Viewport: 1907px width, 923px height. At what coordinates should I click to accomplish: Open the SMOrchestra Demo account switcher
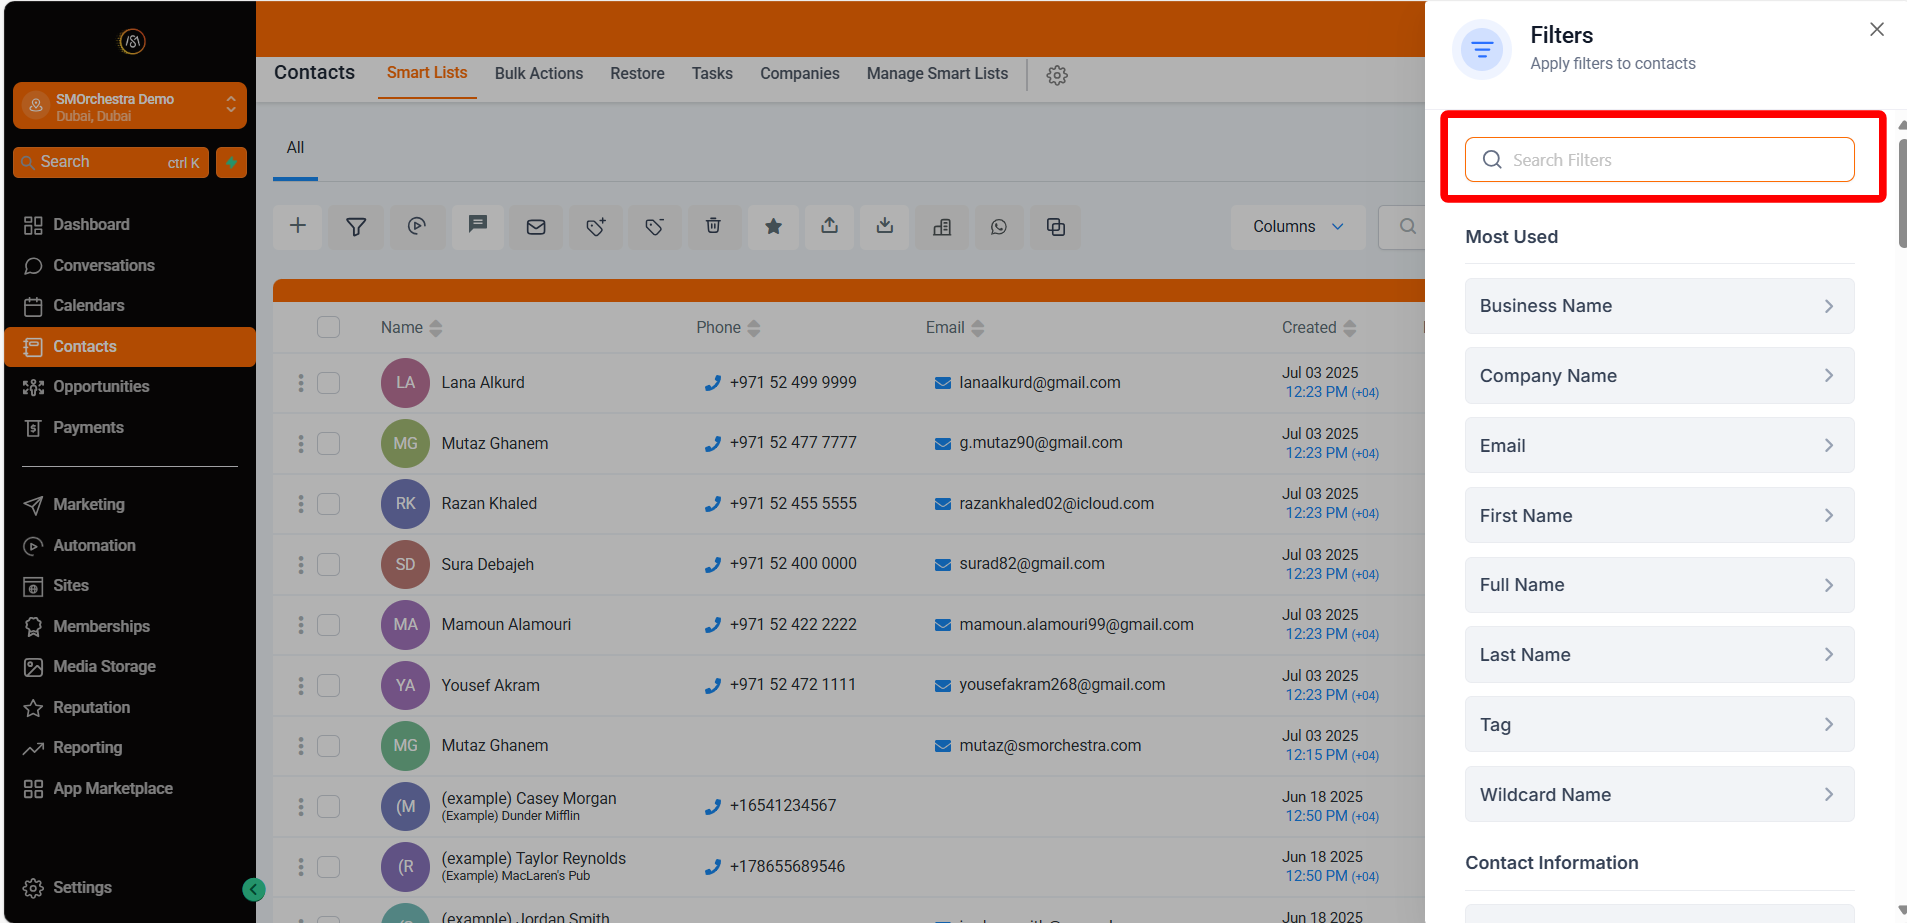click(130, 106)
